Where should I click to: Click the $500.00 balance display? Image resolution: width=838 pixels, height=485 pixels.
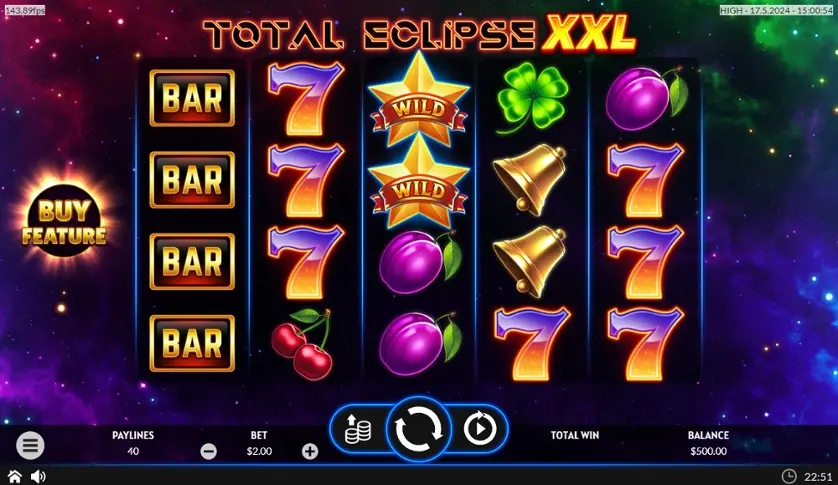708,451
